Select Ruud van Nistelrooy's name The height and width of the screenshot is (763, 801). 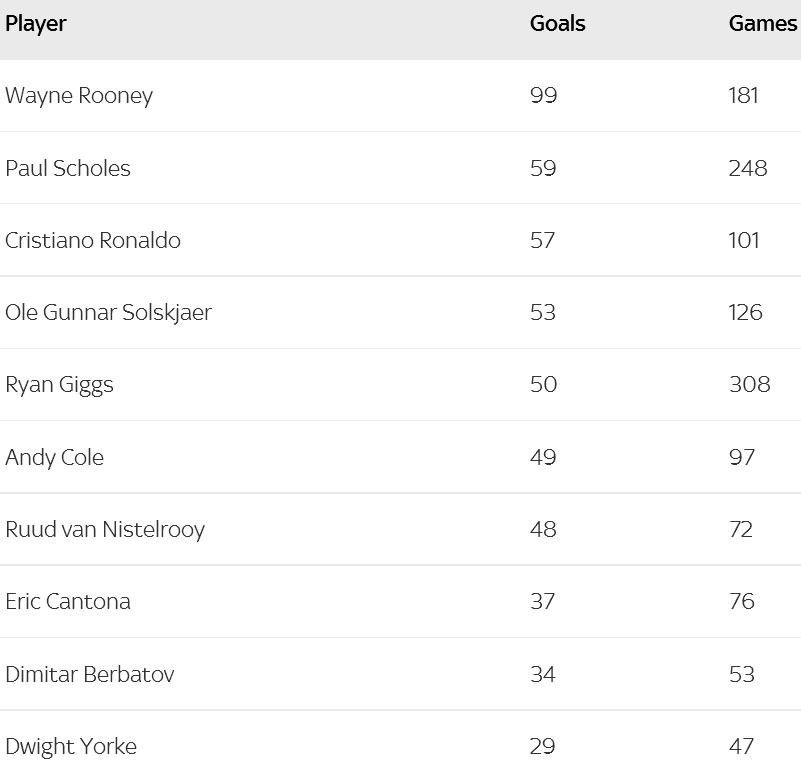click(x=105, y=529)
